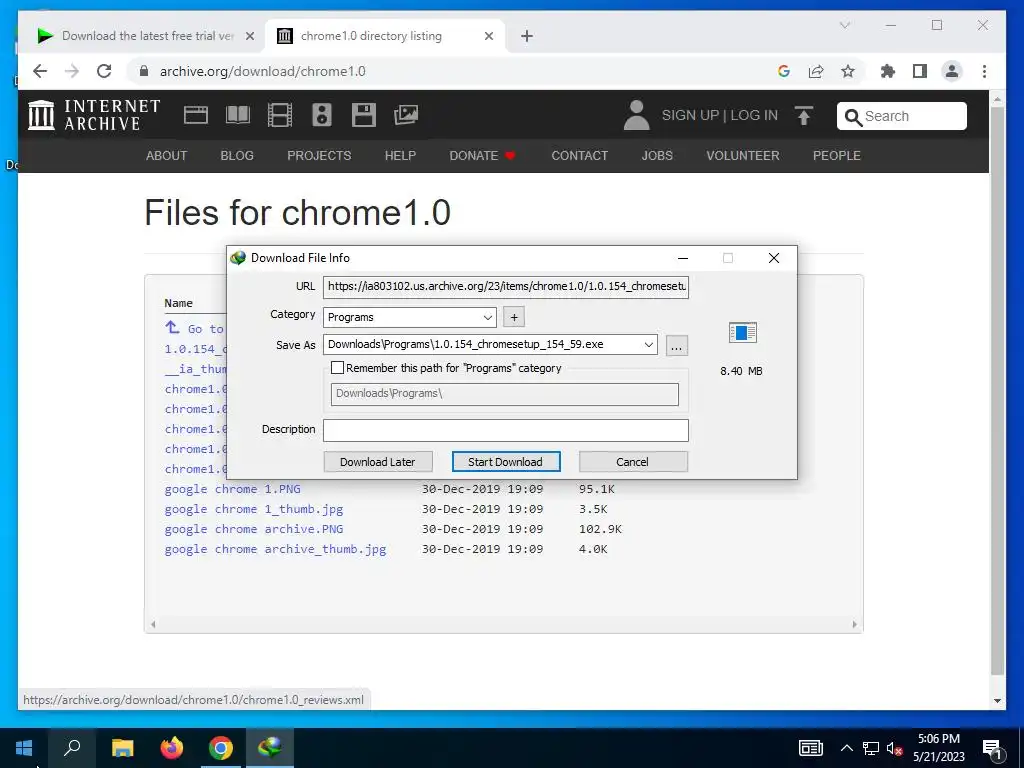Screen dimensions: 1024x768
Task: Click the file listing horizontal scrollbar right arrow
Action: (854, 624)
